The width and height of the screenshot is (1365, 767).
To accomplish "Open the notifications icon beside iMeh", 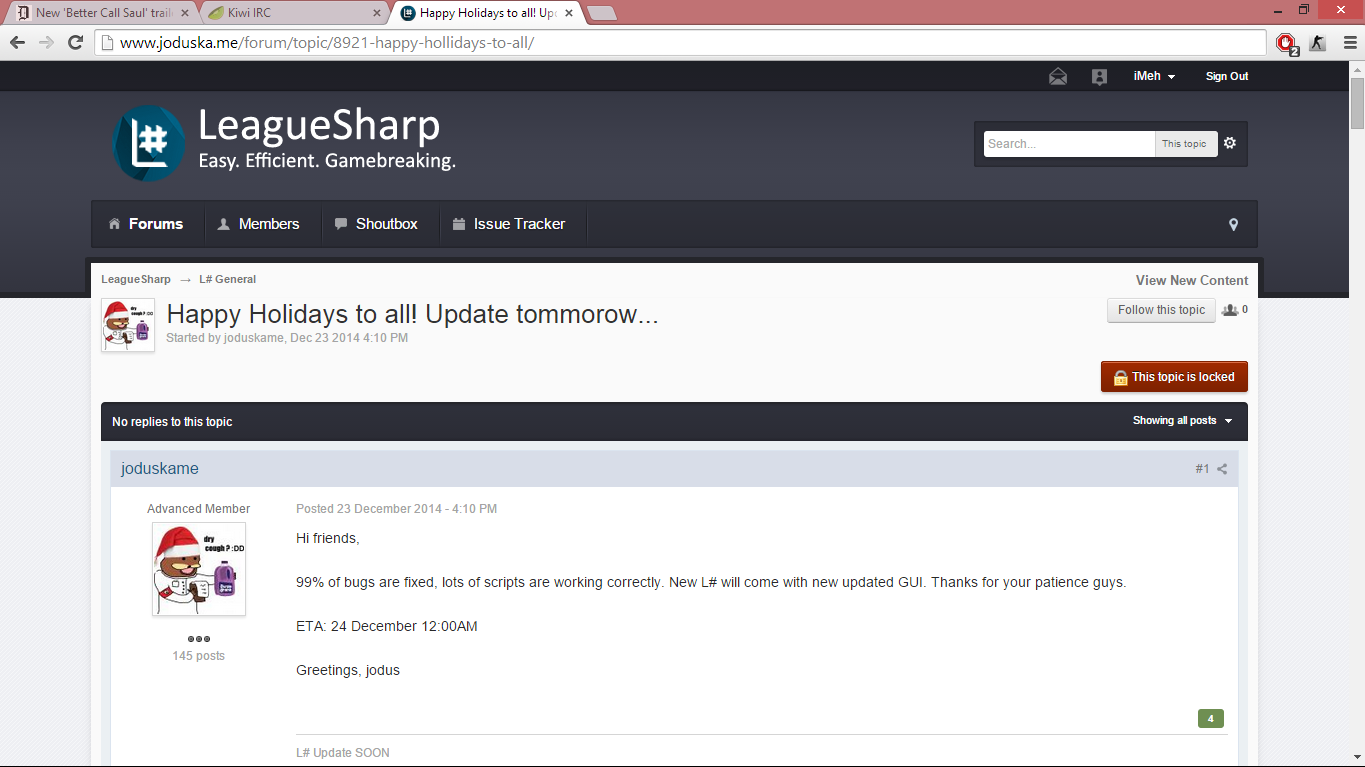I will 1100,77.
